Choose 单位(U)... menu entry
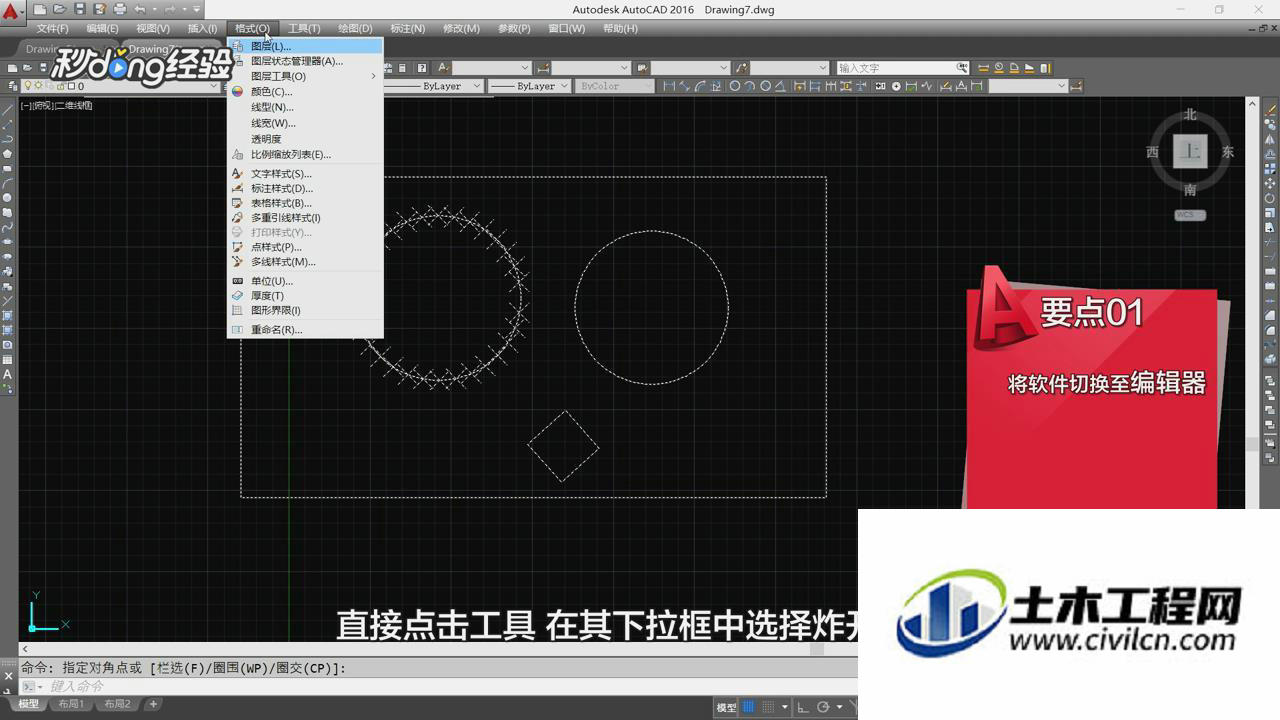The height and width of the screenshot is (720, 1280). pos(305,281)
